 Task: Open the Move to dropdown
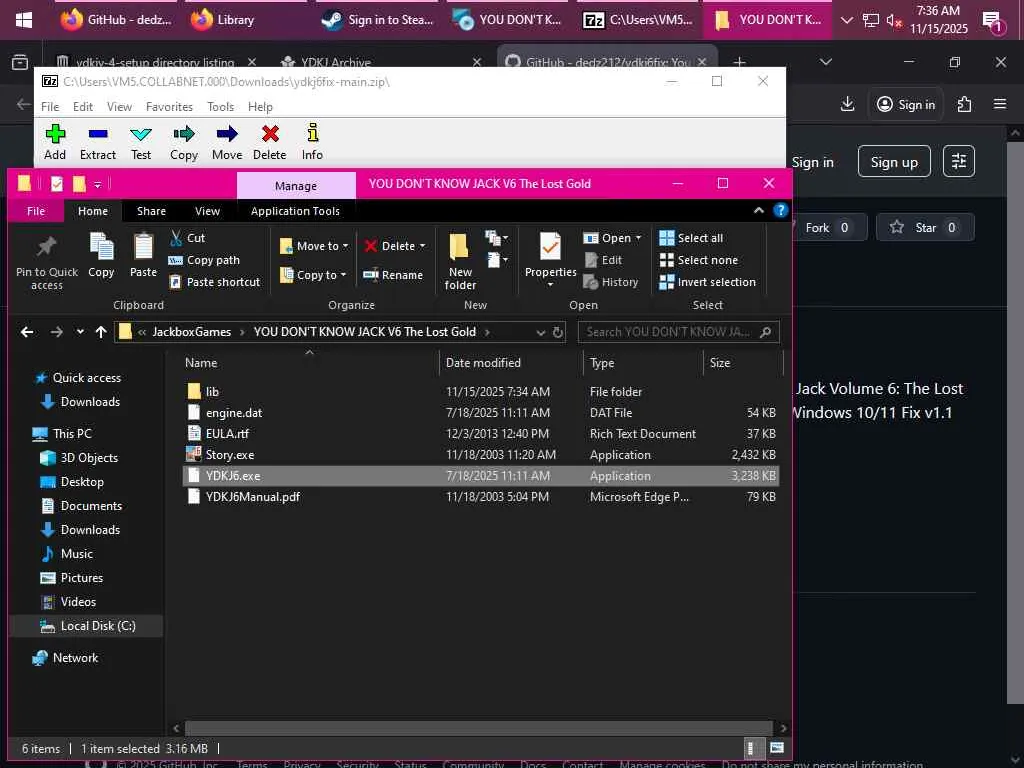(314, 246)
